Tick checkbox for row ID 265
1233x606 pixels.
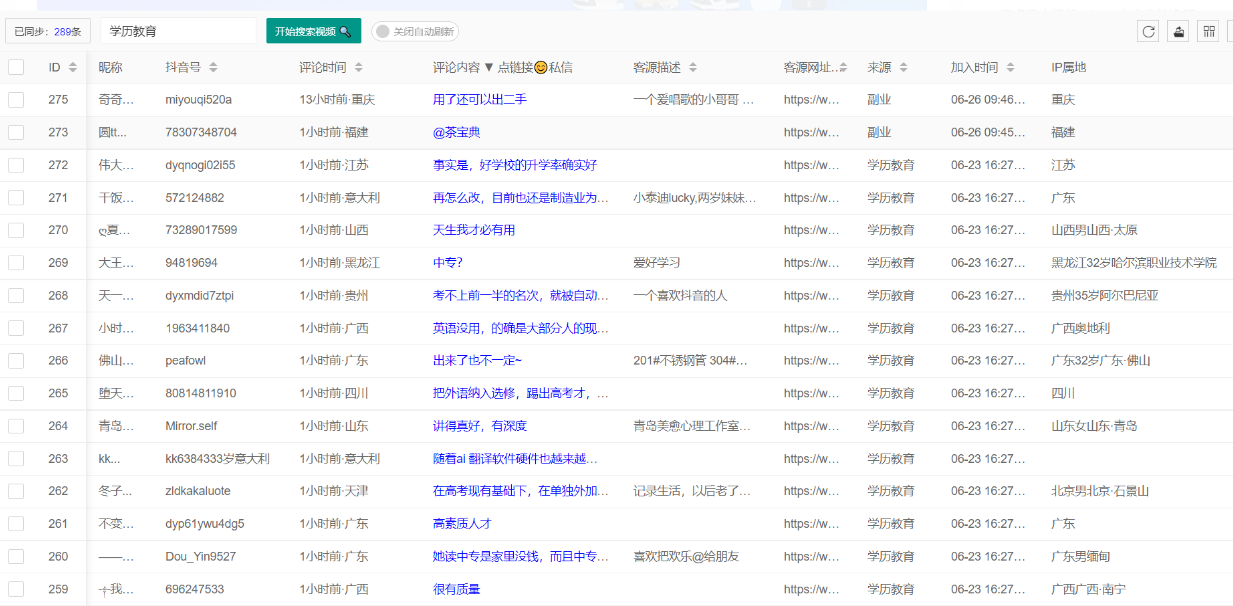click(x=16, y=393)
